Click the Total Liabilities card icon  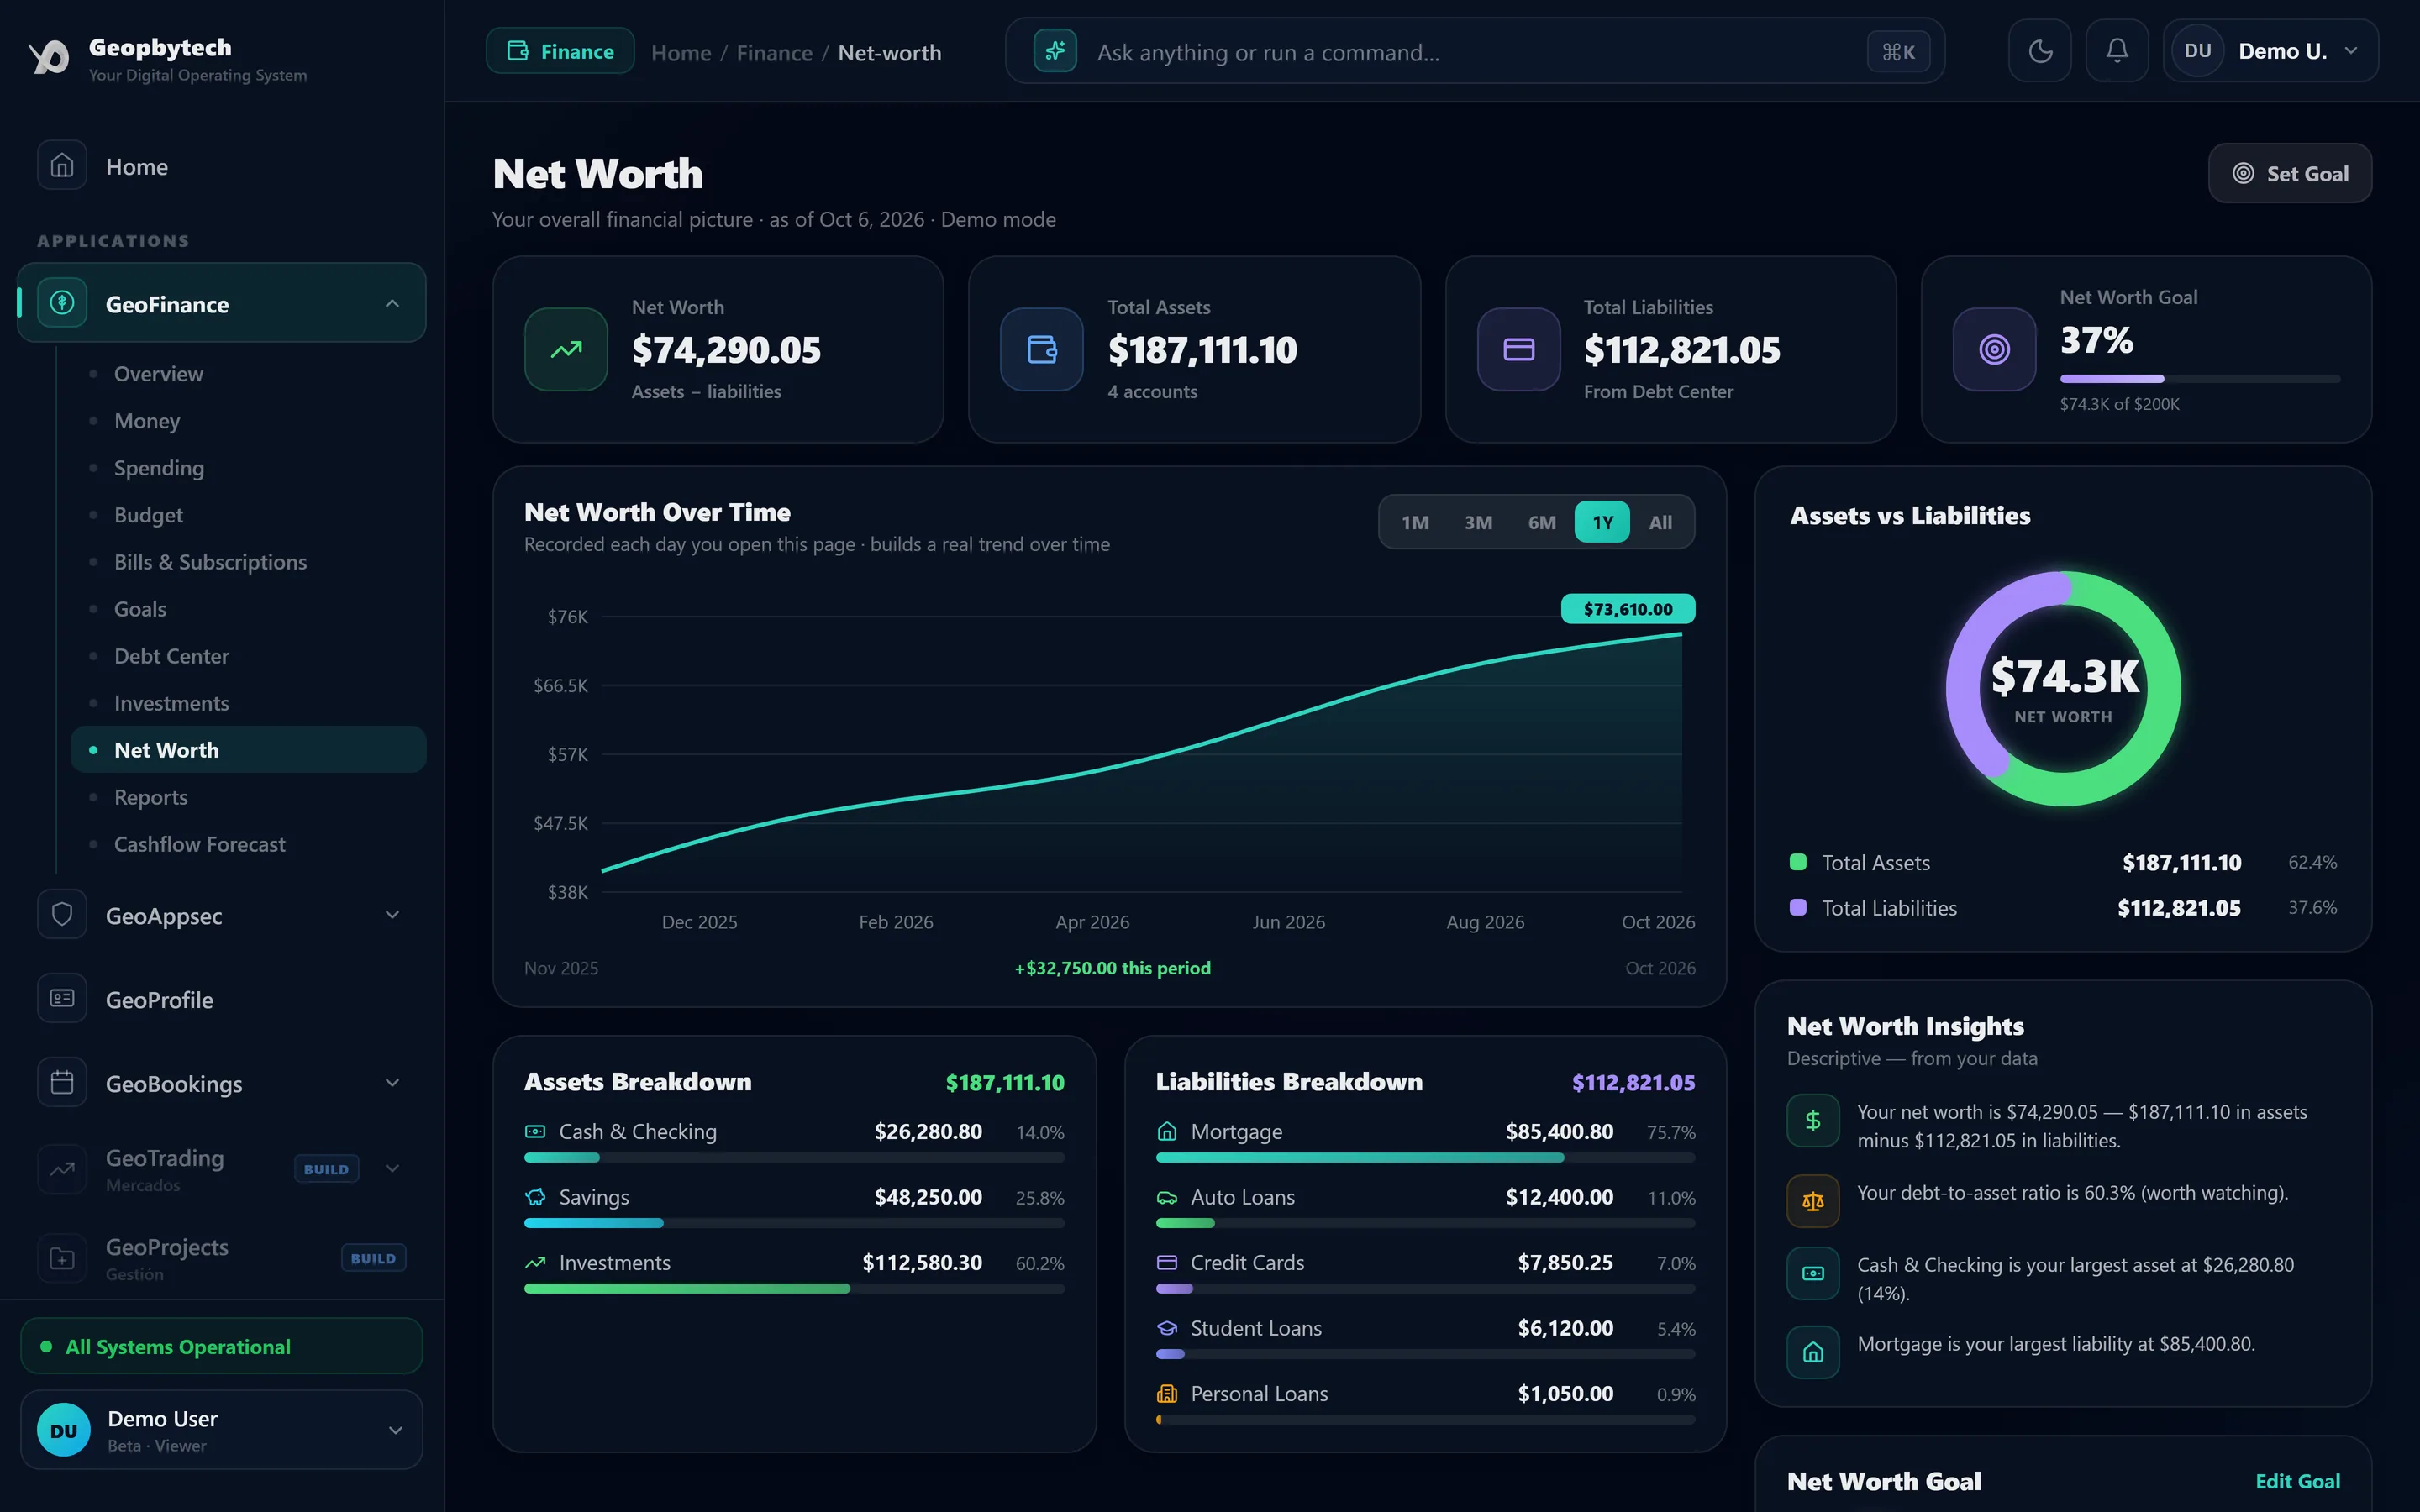[1519, 349]
